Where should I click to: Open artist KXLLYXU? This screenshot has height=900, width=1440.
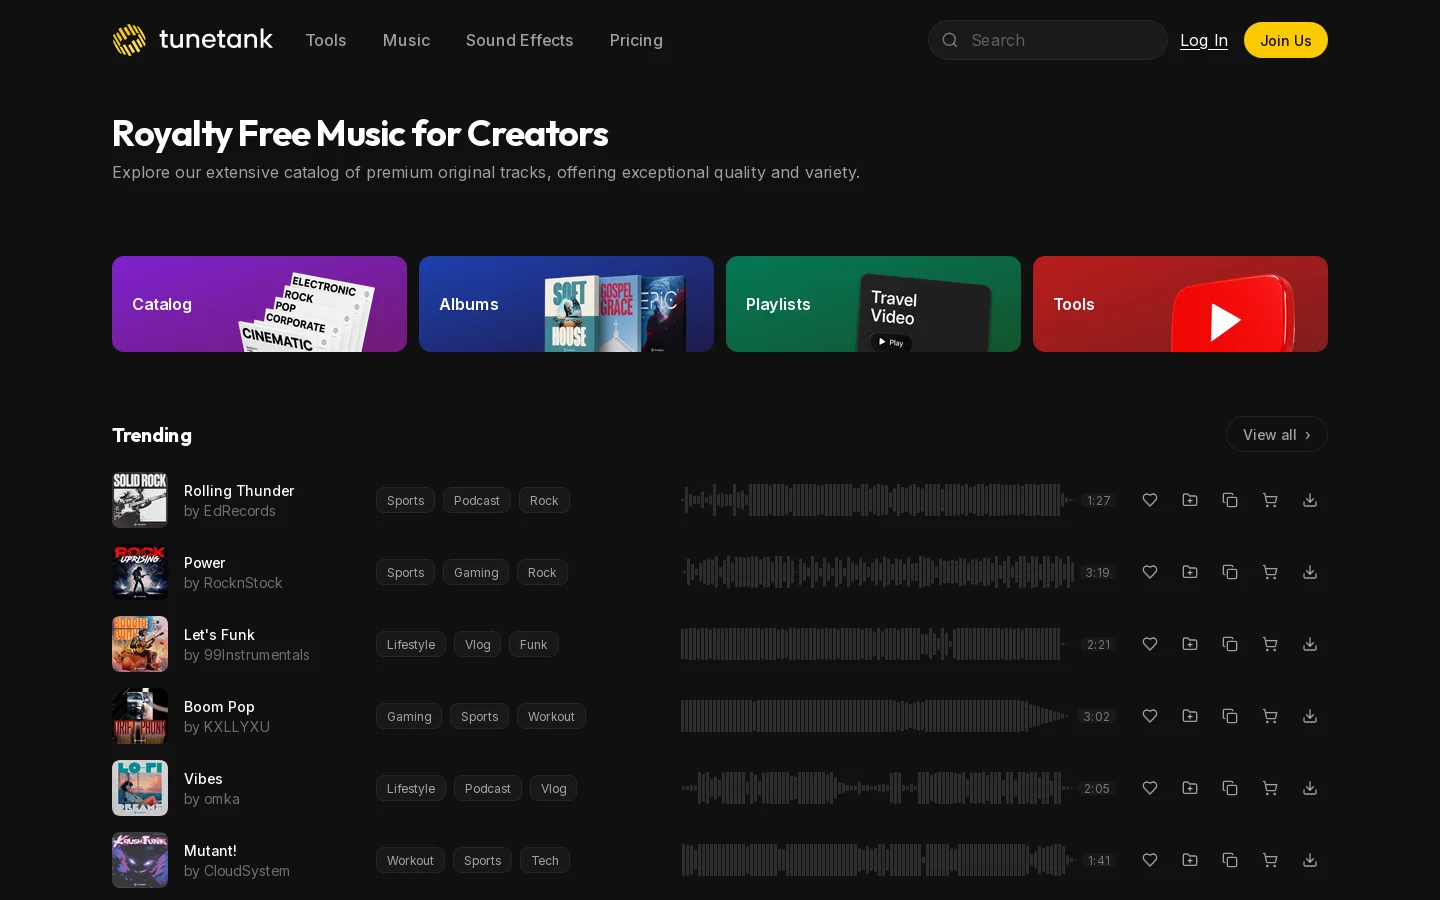[237, 727]
